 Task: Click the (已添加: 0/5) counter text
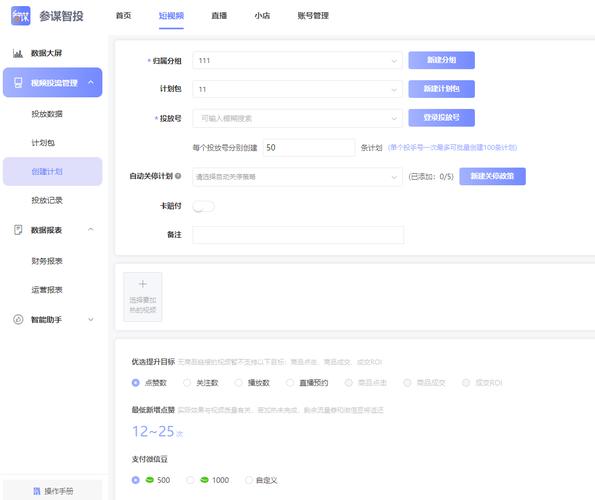point(431,176)
